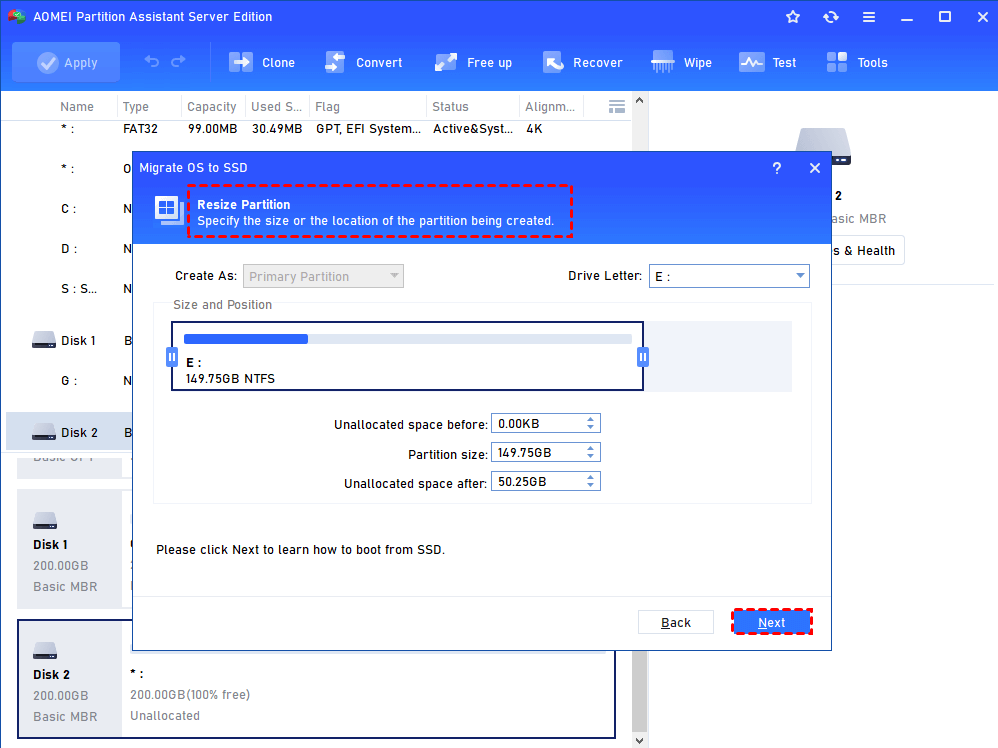Click the help question mark in dialog

(x=777, y=168)
